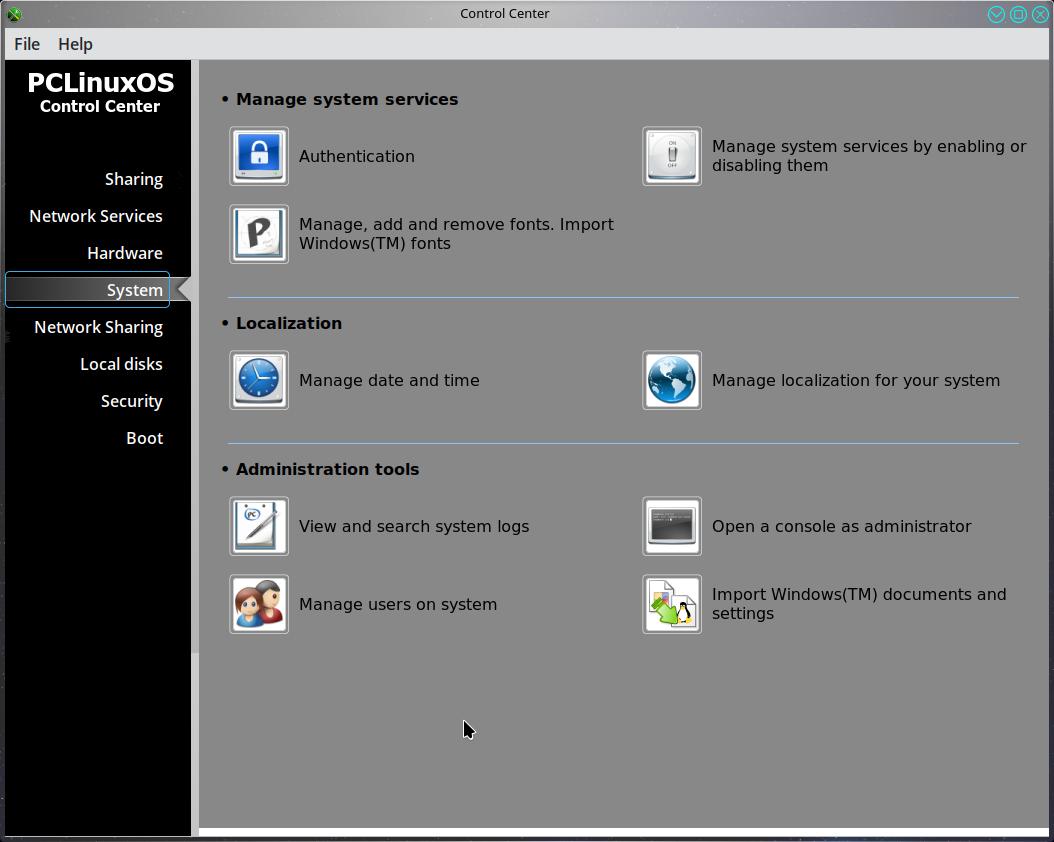This screenshot has height=842, width=1054.
Task: Open the localization globe icon
Action: click(672, 380)
